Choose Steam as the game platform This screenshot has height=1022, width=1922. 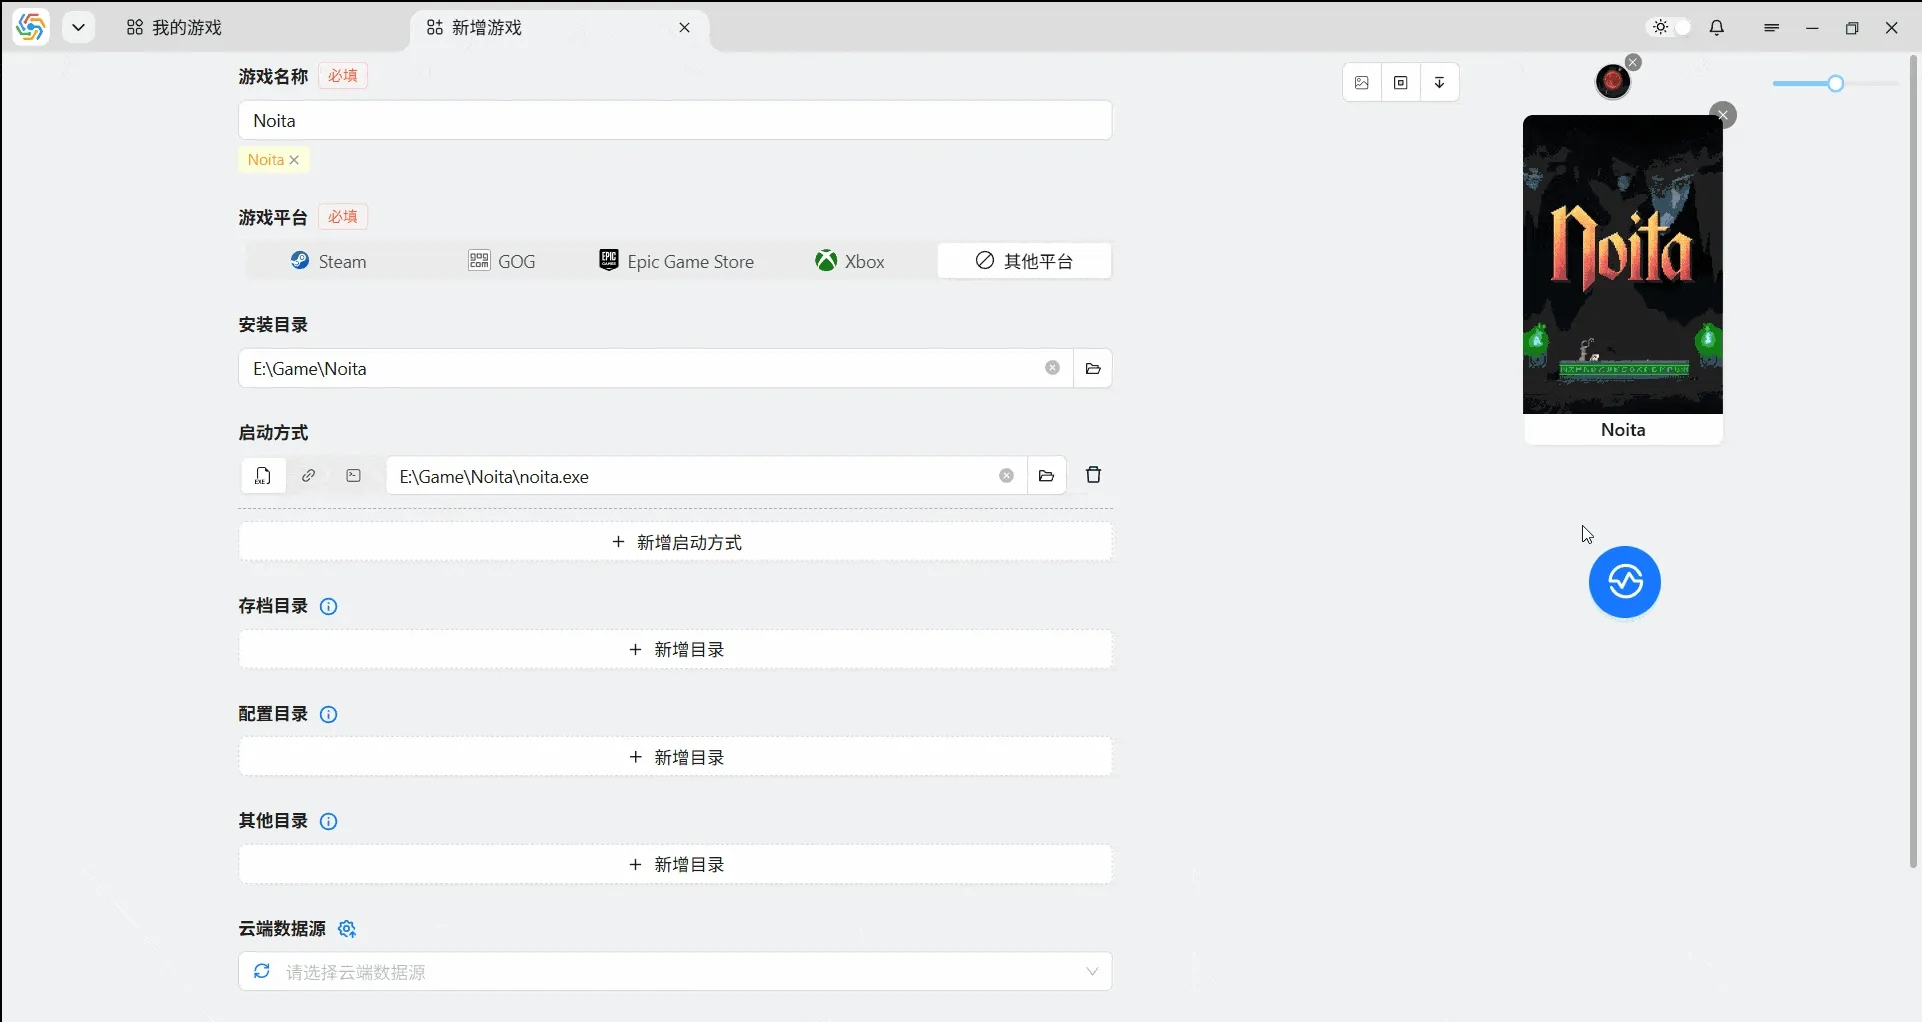click(329, 262)
